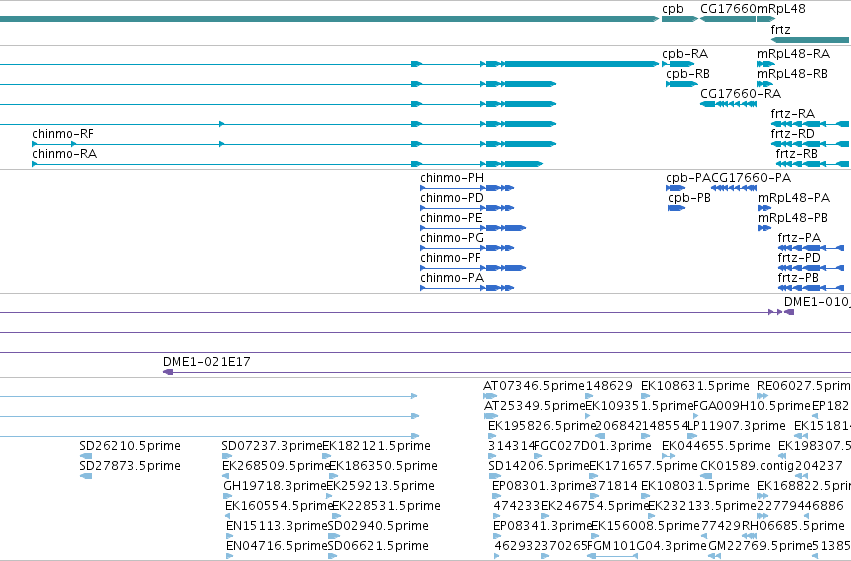Click the chinmo-PG protein label
Screen dimensions: 851x561
tap(452, 238)
